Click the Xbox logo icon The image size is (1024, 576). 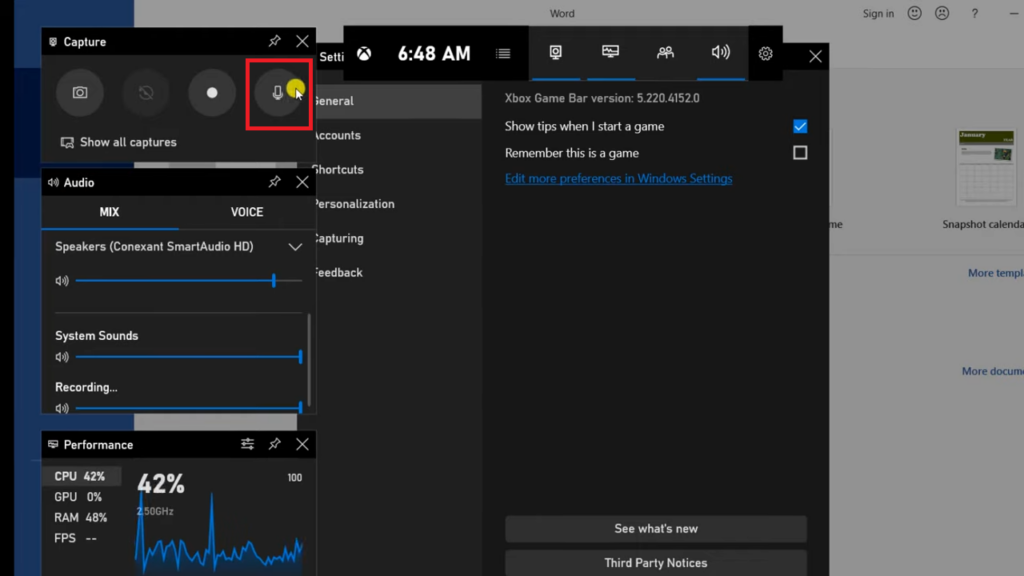[x=364, y=54]
